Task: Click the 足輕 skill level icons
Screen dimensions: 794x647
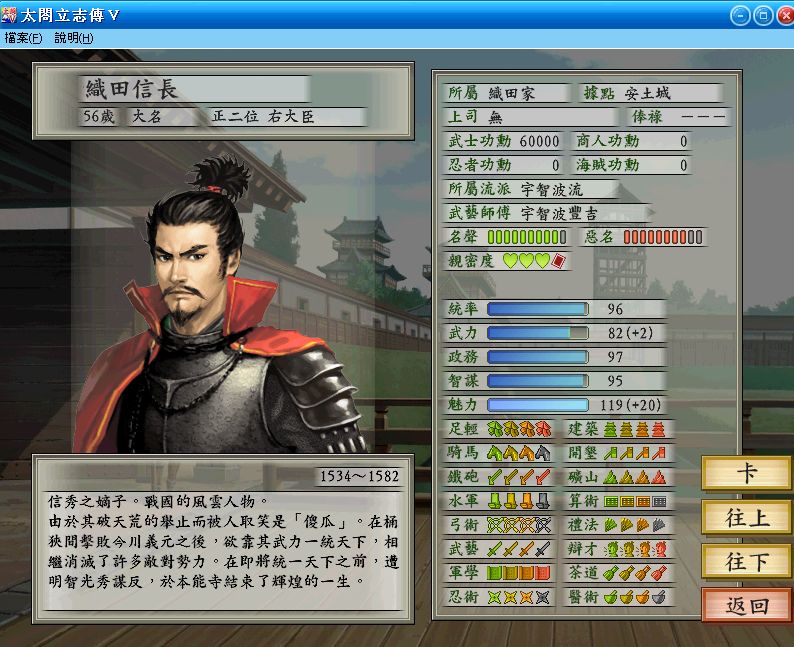Action: [519, 429]
